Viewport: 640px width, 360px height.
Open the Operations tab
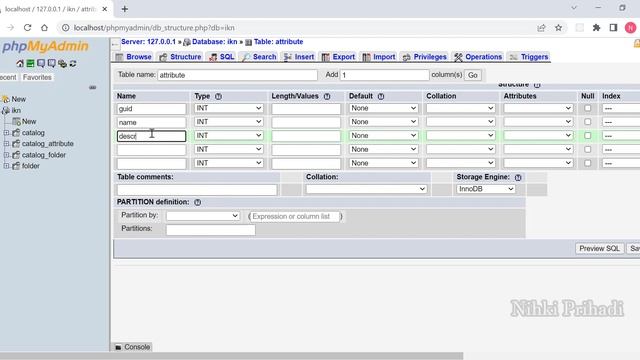tap(478, 57)
